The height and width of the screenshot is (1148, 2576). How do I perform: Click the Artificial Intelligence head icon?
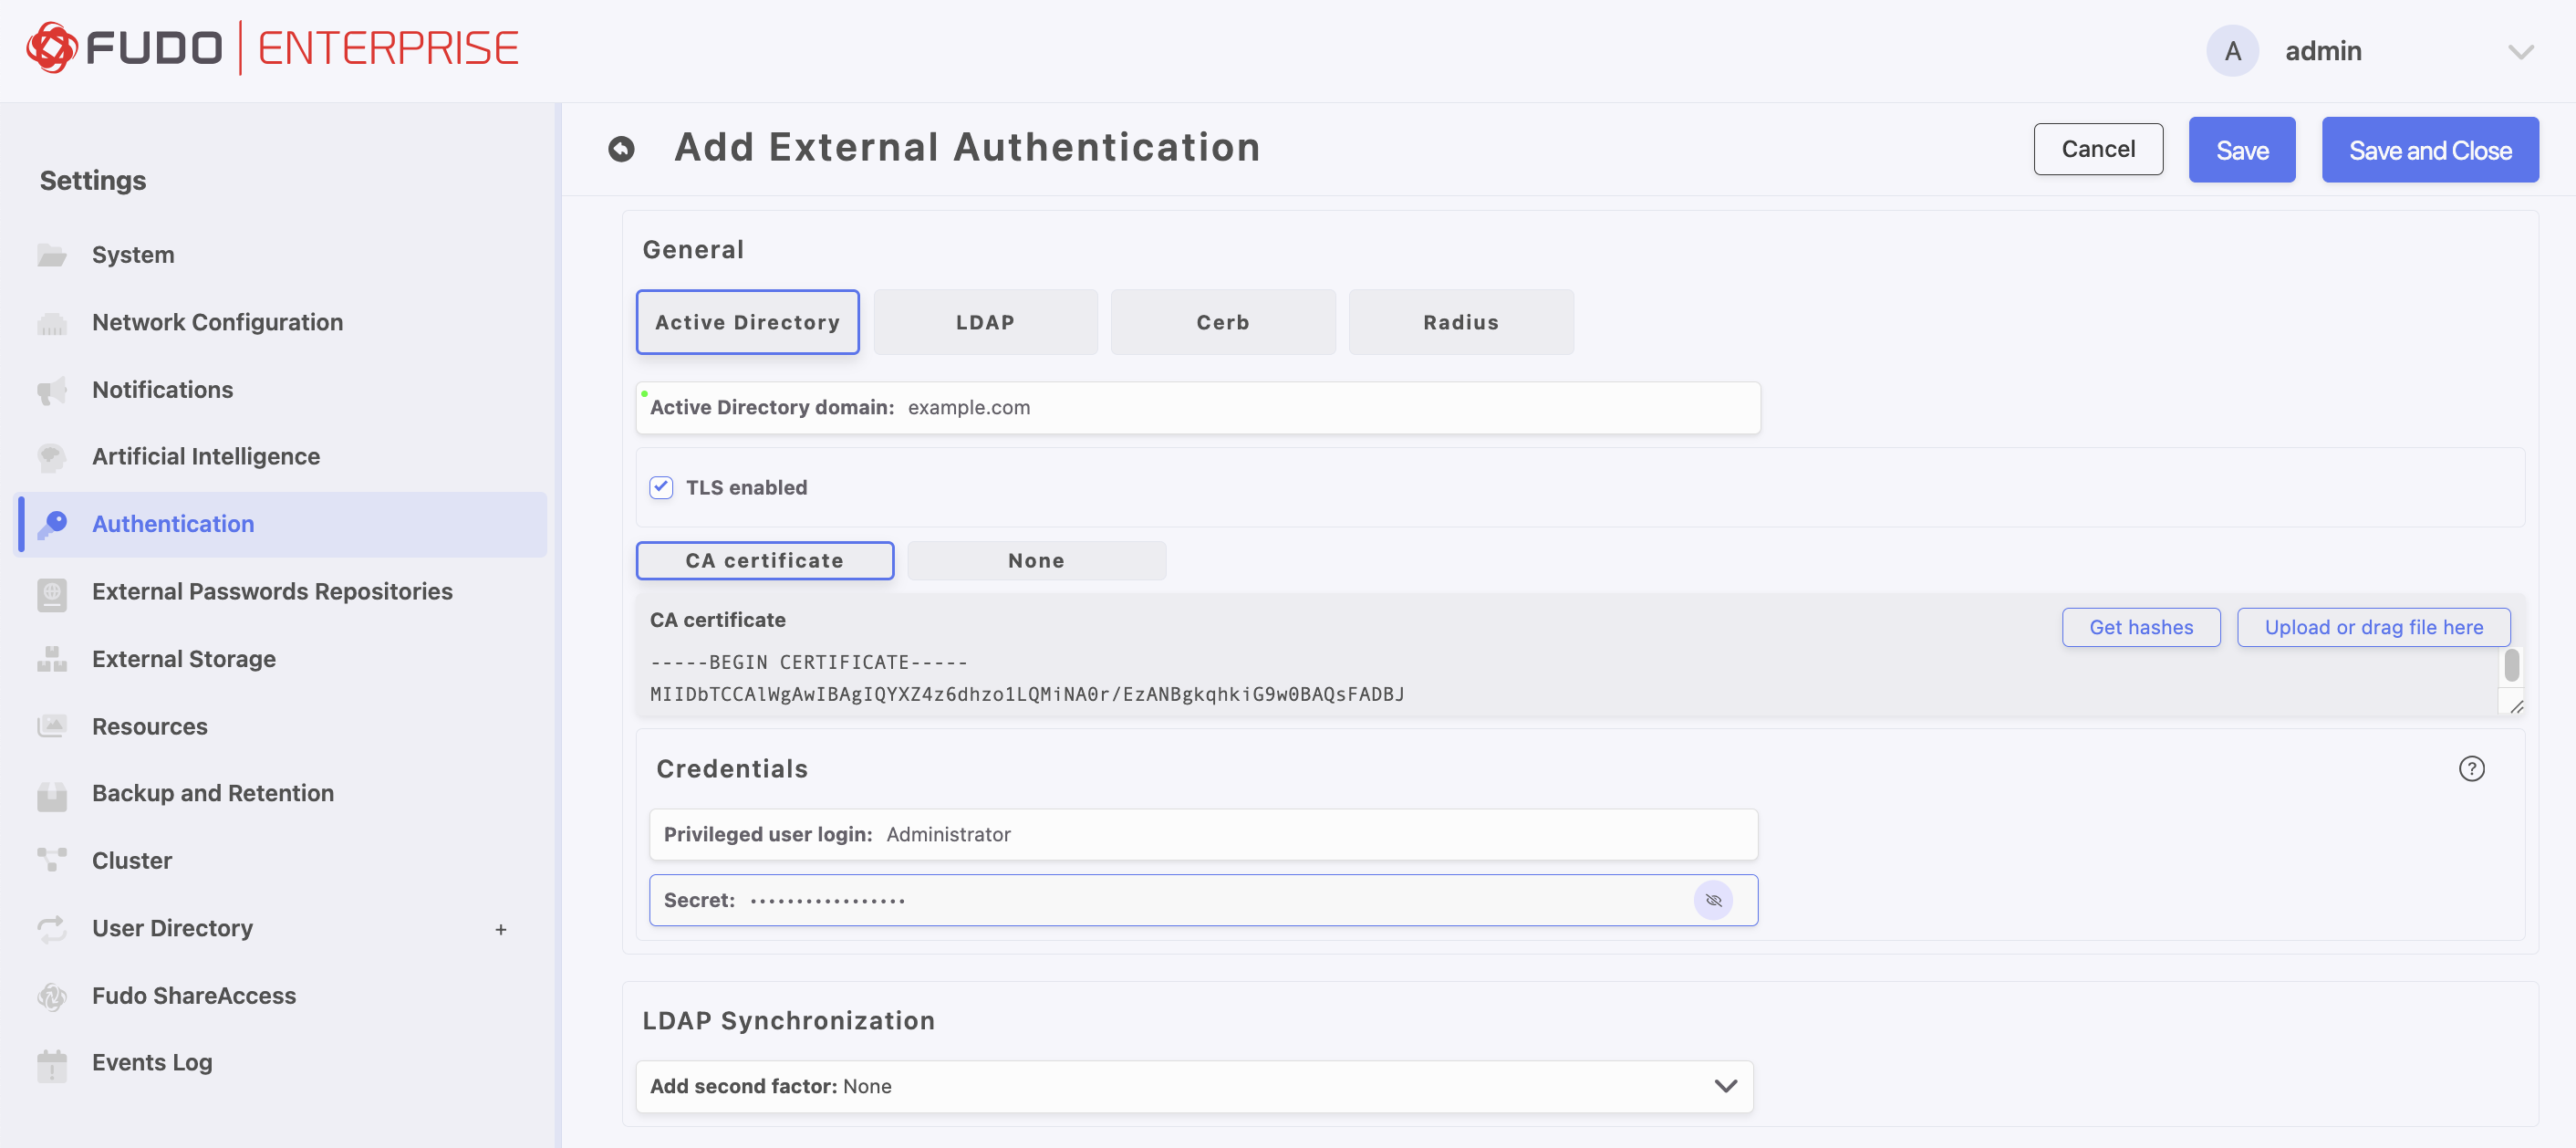(52, 457)
